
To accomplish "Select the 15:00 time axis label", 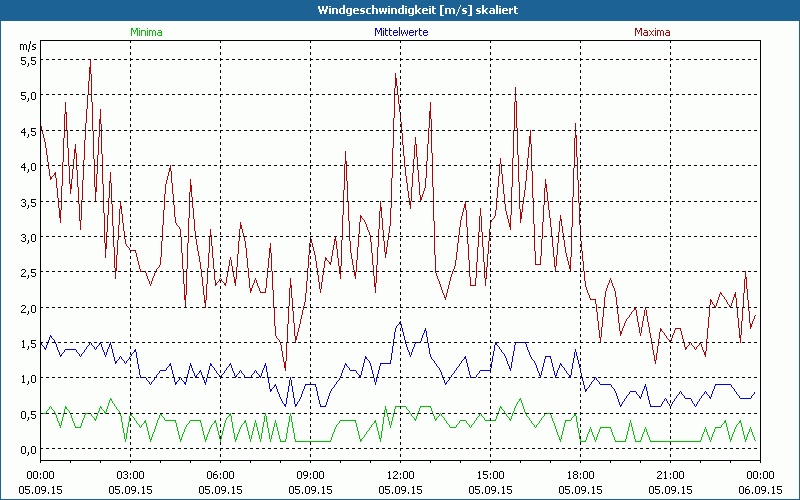I will click(x=490, y=475).
